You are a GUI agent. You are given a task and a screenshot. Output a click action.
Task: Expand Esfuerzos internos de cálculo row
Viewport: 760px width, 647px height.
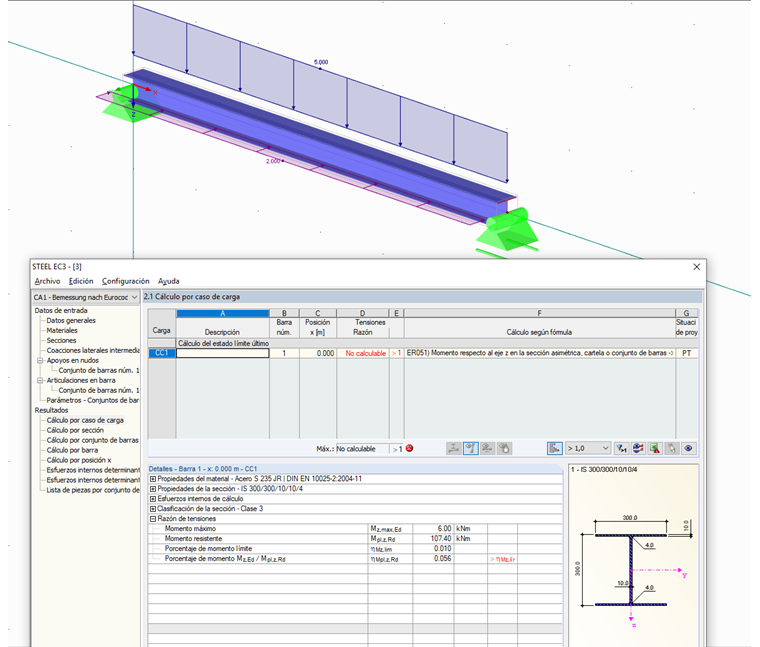pos(153,499)
